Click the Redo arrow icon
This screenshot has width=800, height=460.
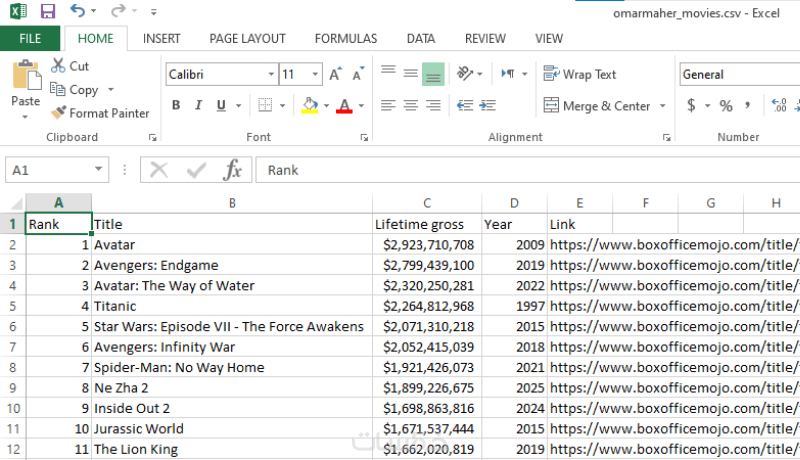[x=118, y=11]
